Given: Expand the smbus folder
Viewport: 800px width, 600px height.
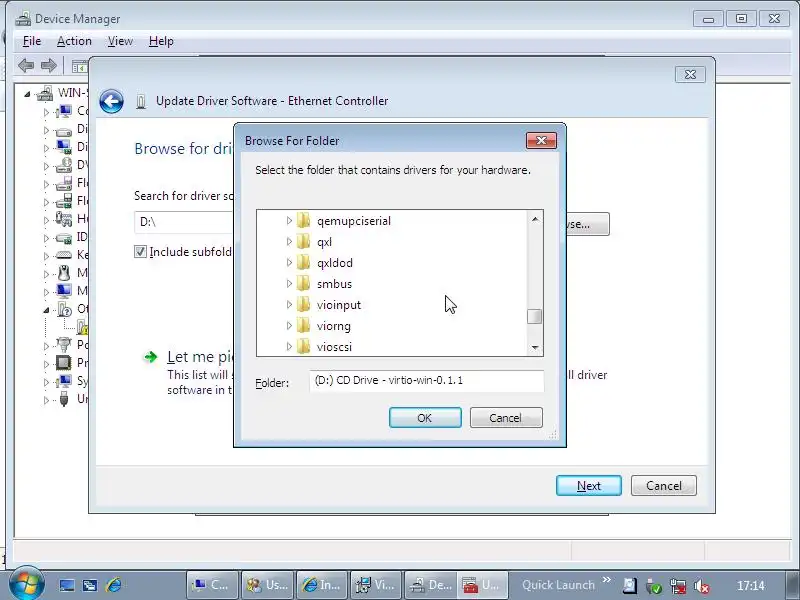Looking at the screenshot, I should (289, 283).
